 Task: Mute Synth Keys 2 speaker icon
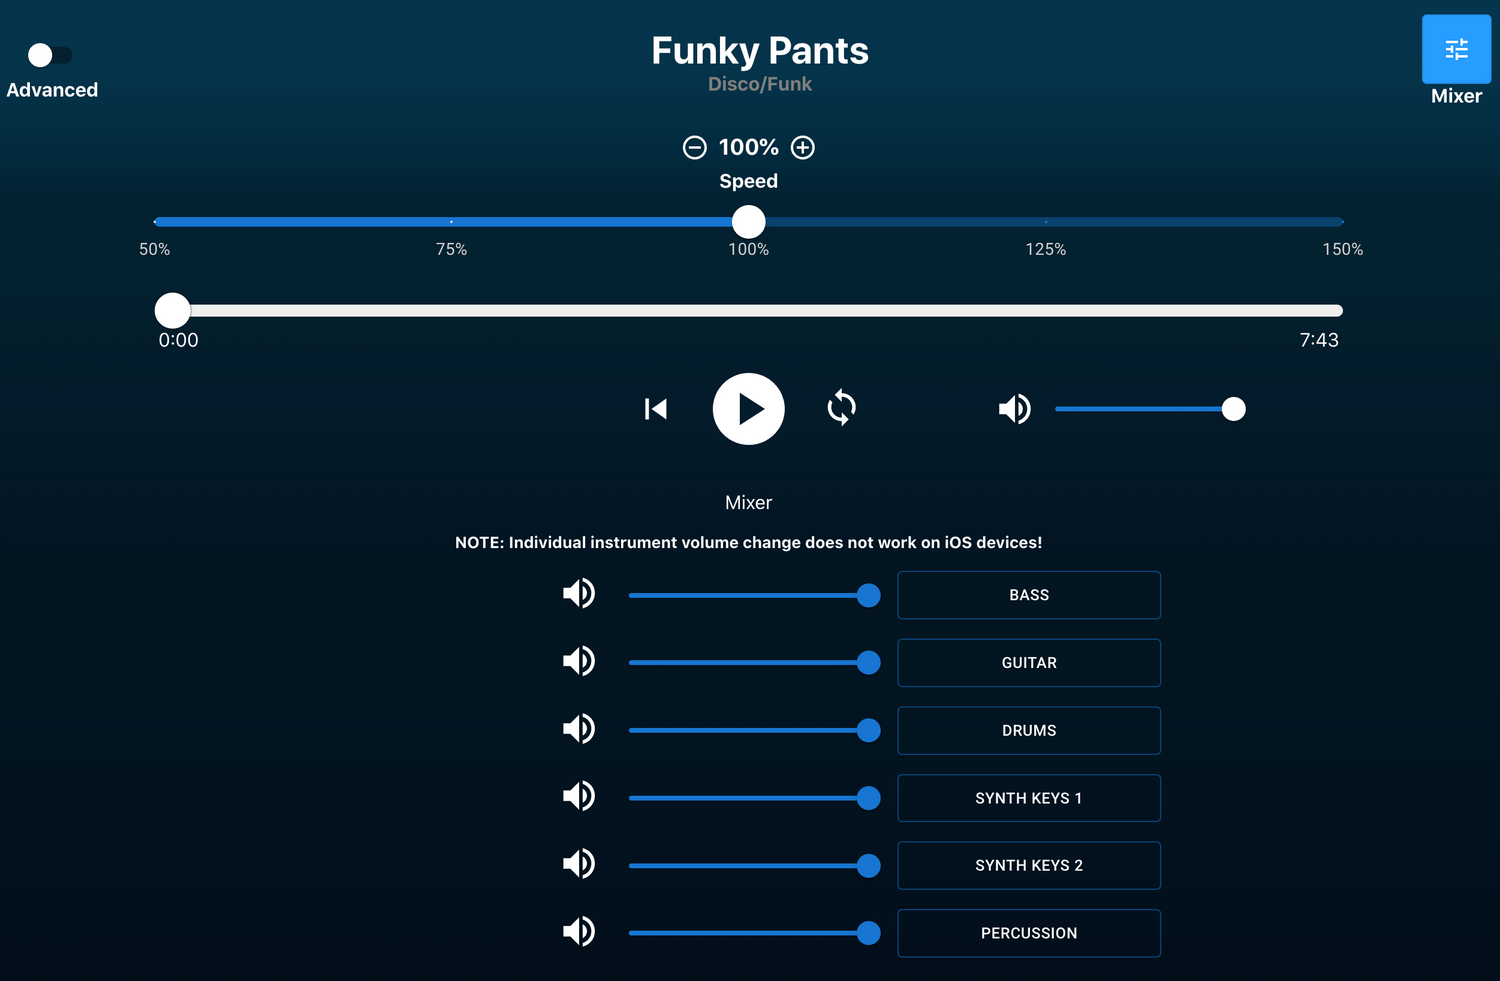pos(579,864)
